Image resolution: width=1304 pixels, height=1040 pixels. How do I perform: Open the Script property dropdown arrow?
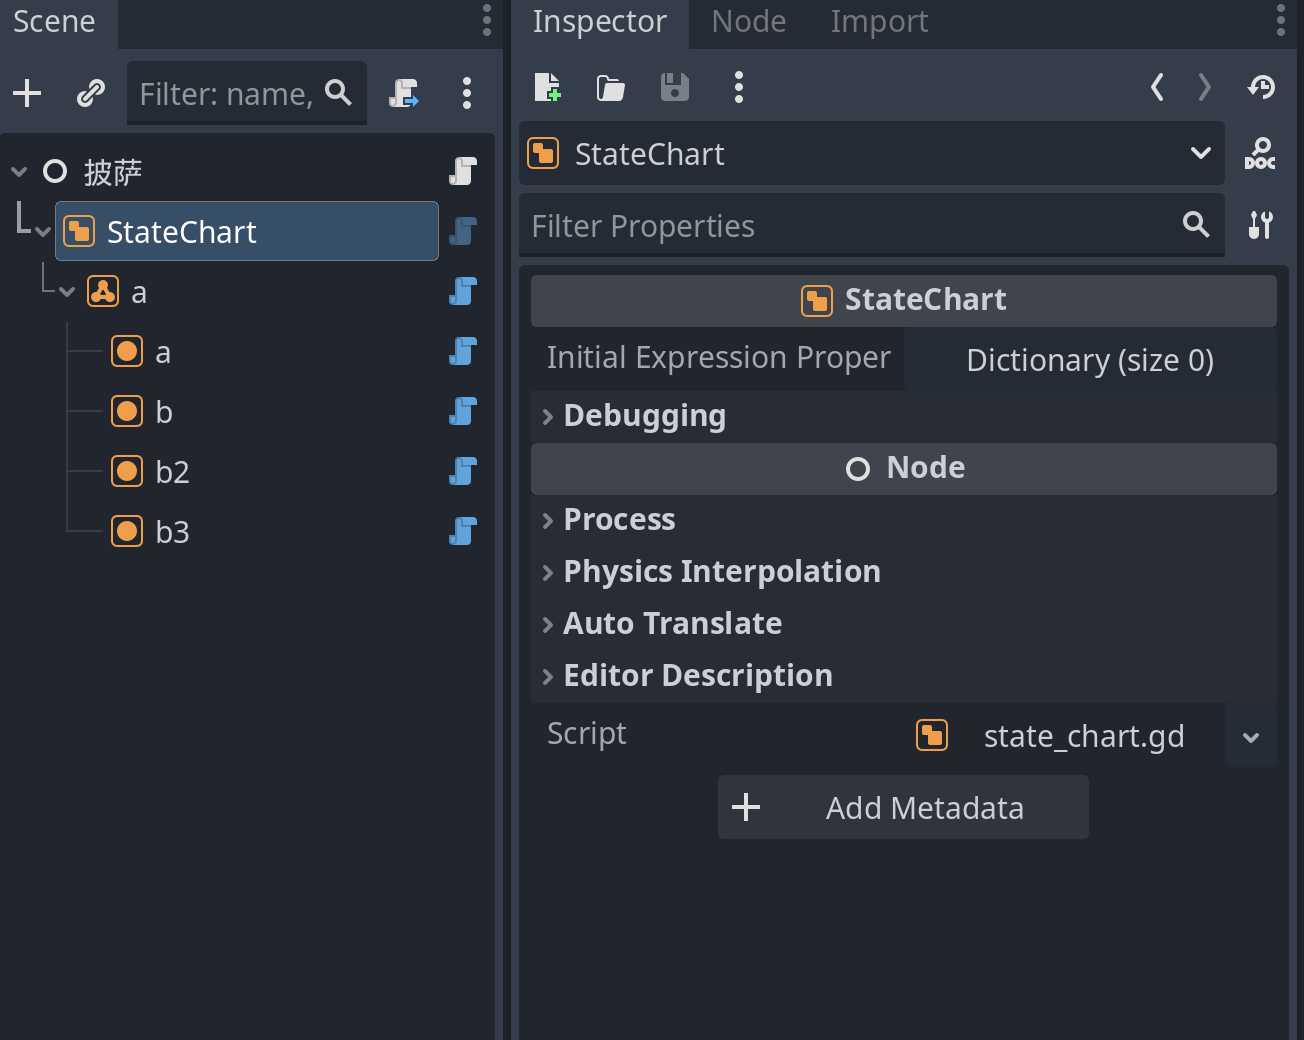click(x=1250, y=737)
